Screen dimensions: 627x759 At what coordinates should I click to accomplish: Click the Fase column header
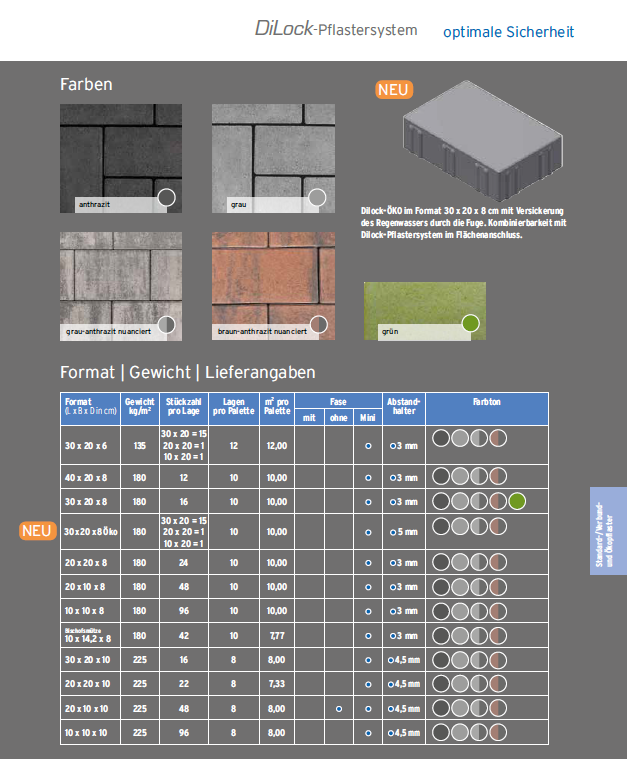[338, 400]
